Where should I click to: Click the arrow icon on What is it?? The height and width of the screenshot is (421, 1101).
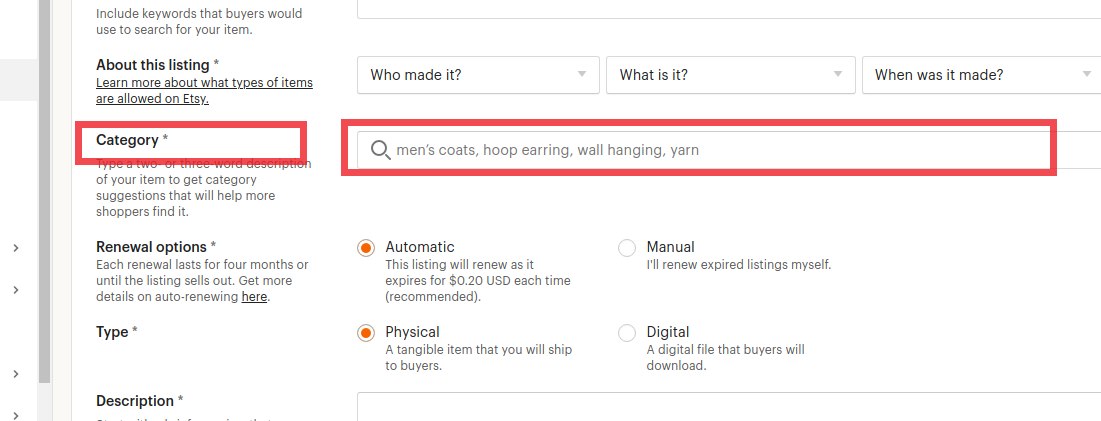click(x=837, y=74)
